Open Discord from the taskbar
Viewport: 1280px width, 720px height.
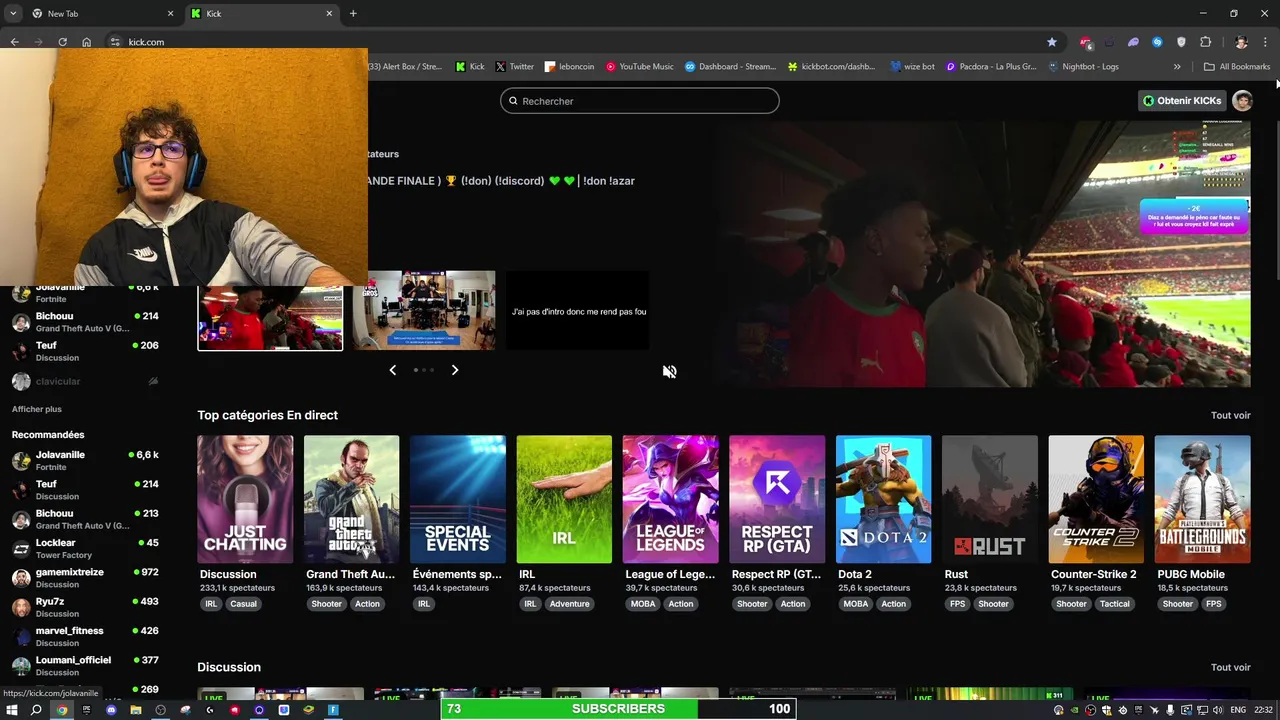[x=111, y=710]
